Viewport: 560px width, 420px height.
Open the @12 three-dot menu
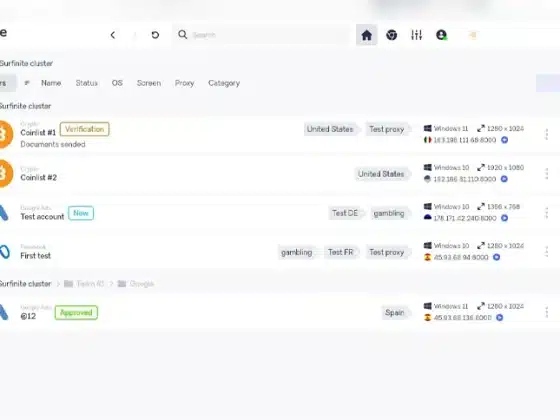coord(546,312)
